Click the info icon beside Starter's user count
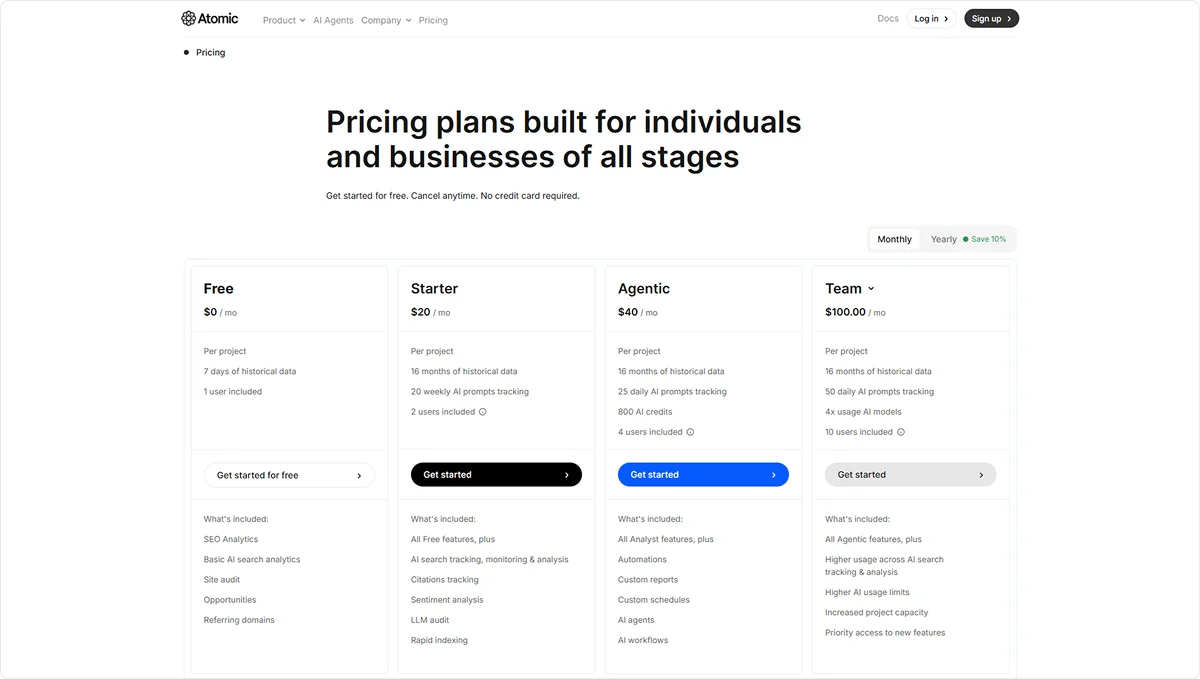This screenshot has height=679, width=1200. (x=481, y=411)
